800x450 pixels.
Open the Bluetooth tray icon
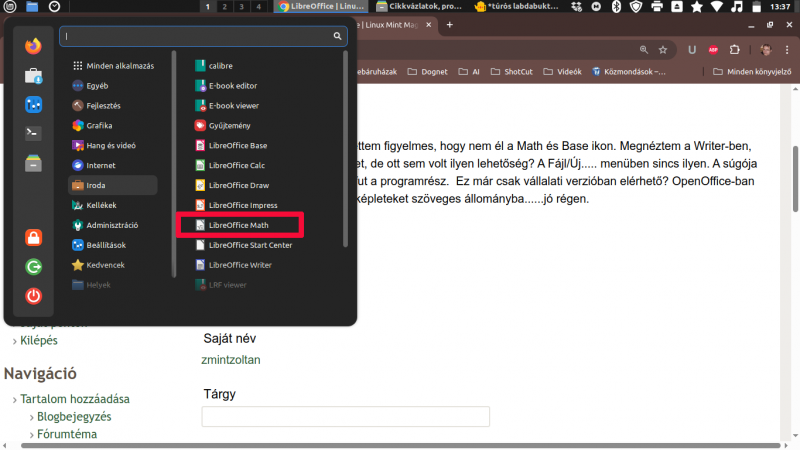click(x=616, y=6)
